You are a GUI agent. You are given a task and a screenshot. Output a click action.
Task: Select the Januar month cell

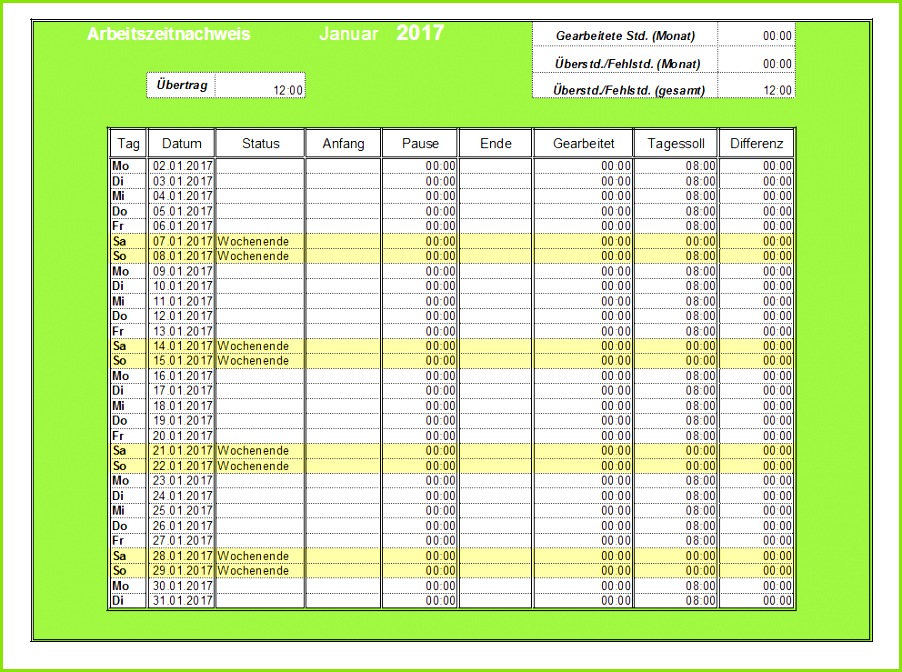tap(349, 34)
